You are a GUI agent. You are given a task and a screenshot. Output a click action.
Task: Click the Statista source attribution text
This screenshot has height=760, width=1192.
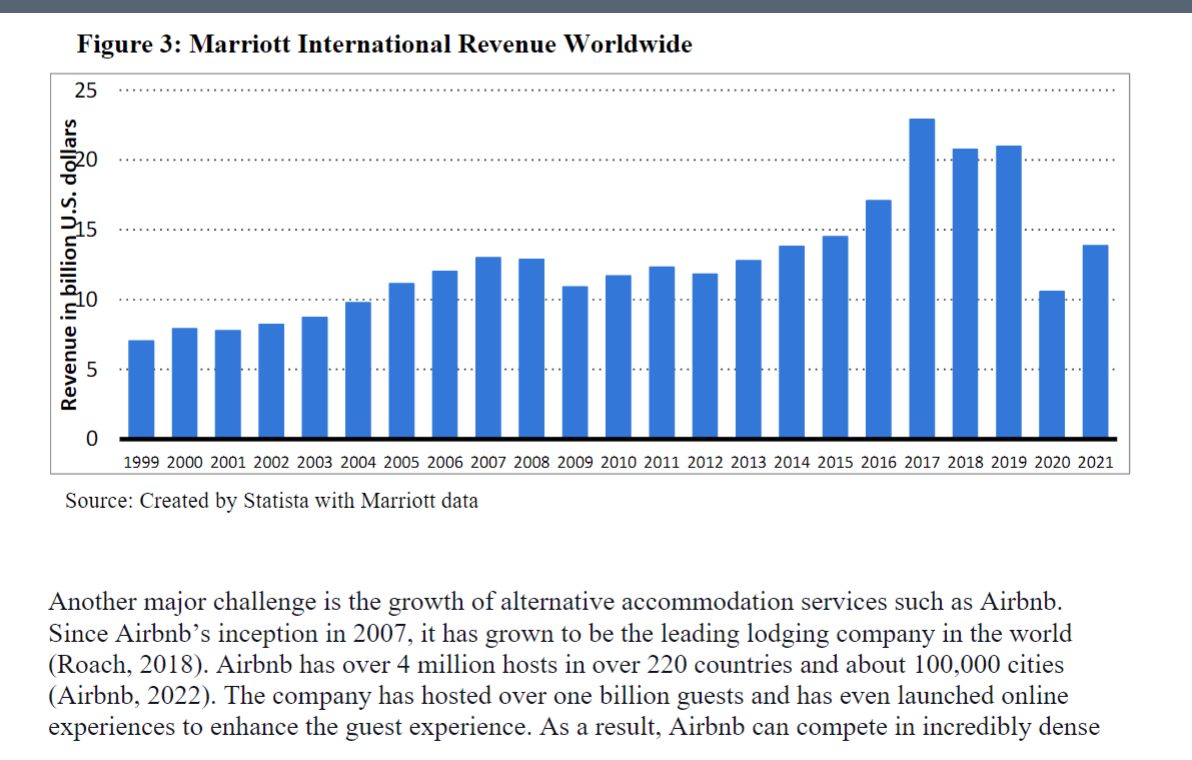point(271,501)
